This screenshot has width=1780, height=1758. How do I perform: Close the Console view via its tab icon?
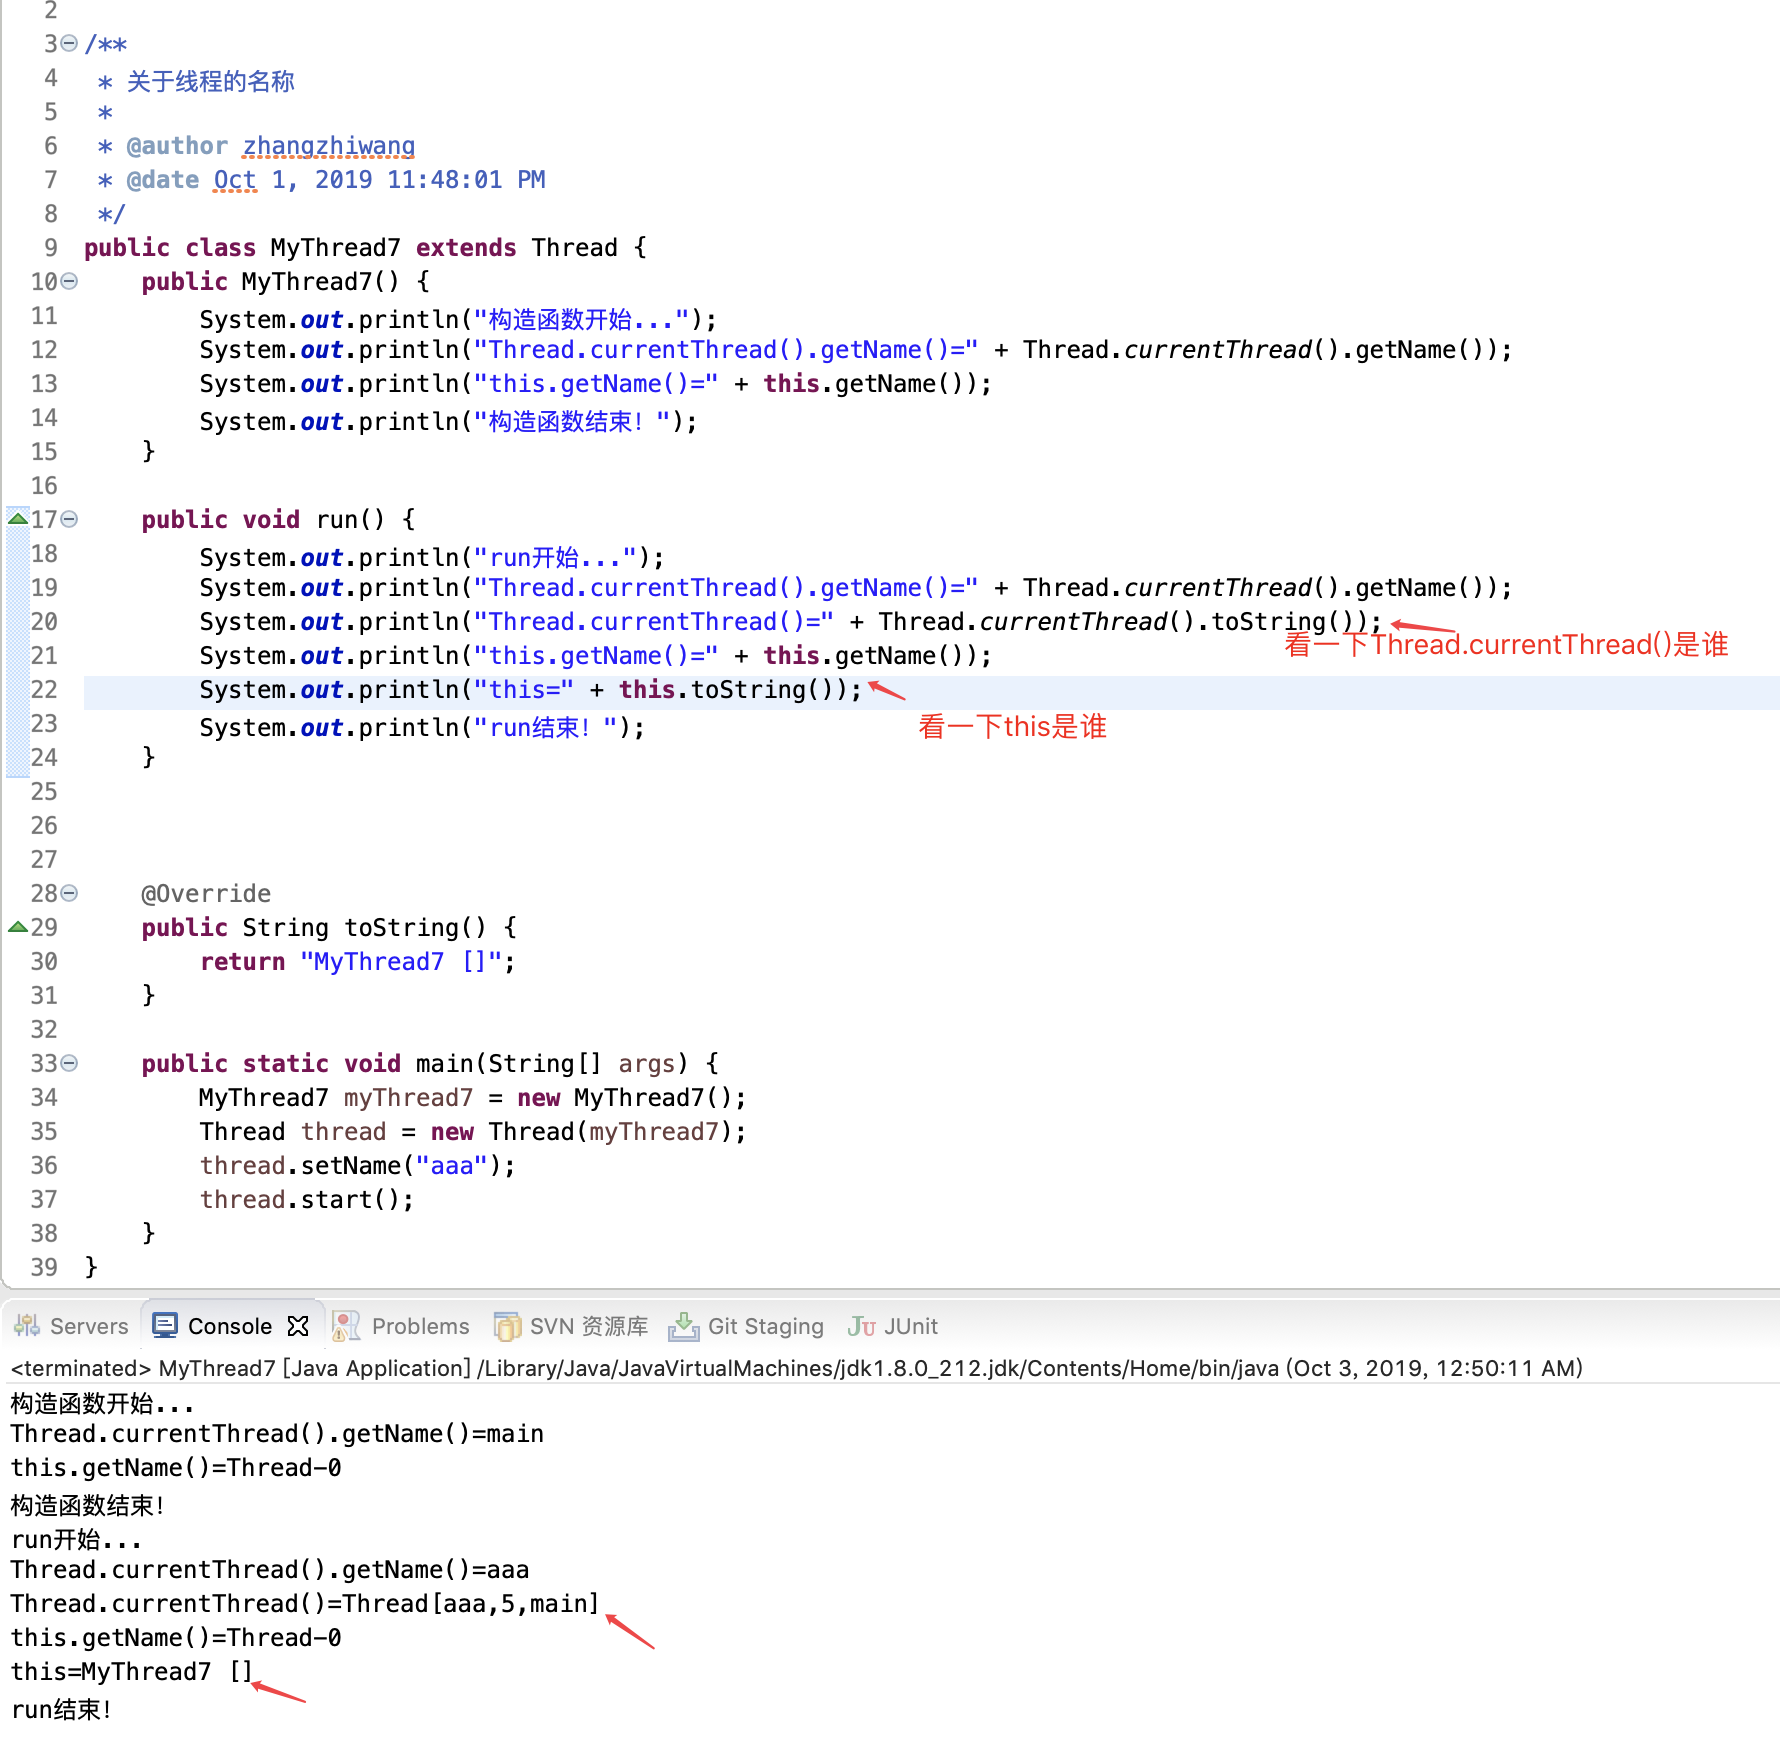point(298,1324)
